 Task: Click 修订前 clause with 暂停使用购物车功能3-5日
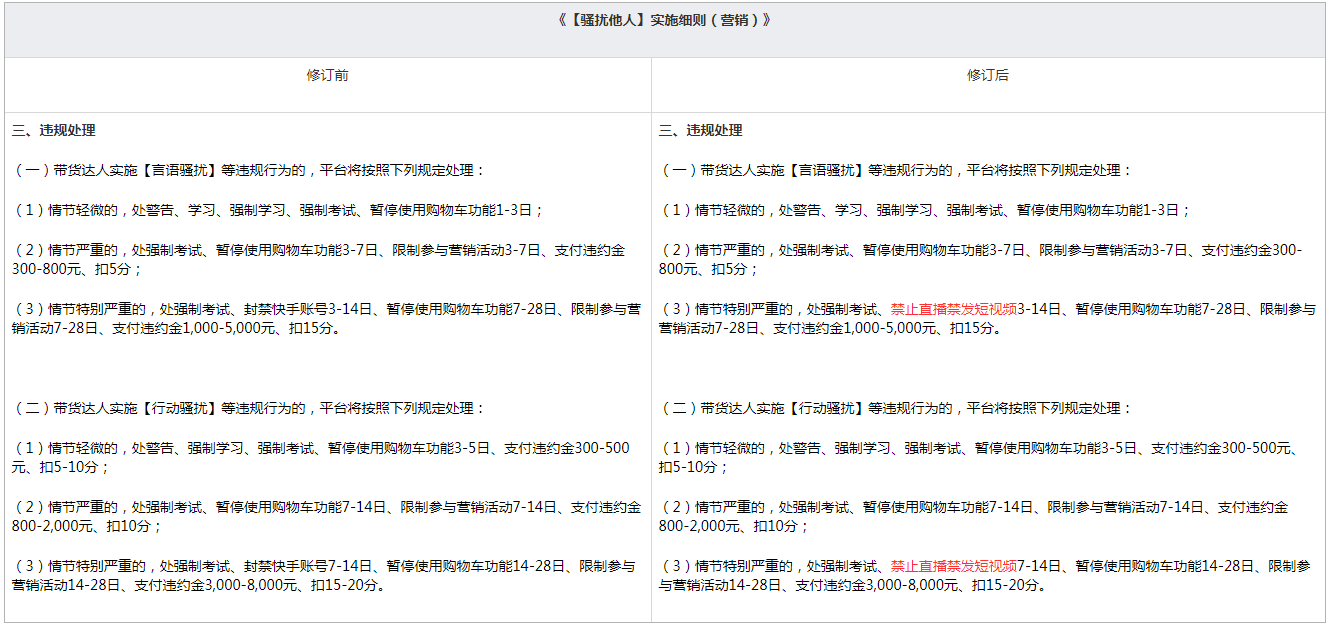point(320,458)
